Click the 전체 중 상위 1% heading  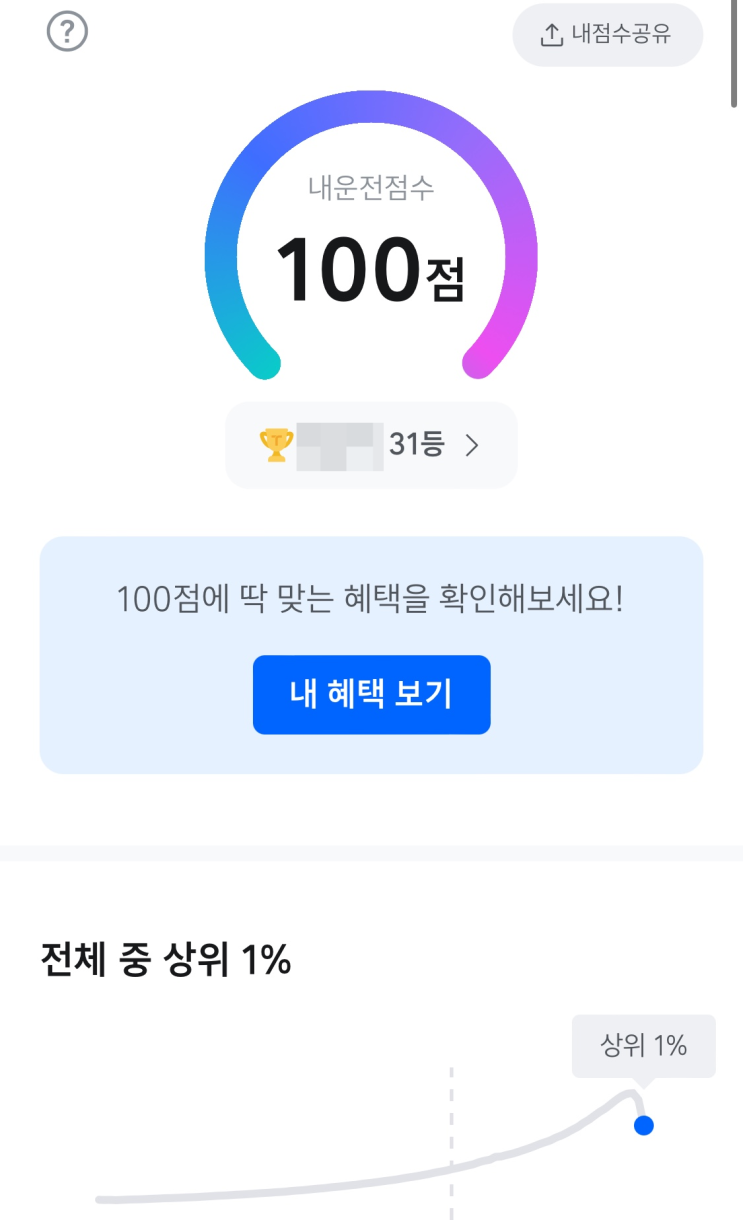[166, 960]
